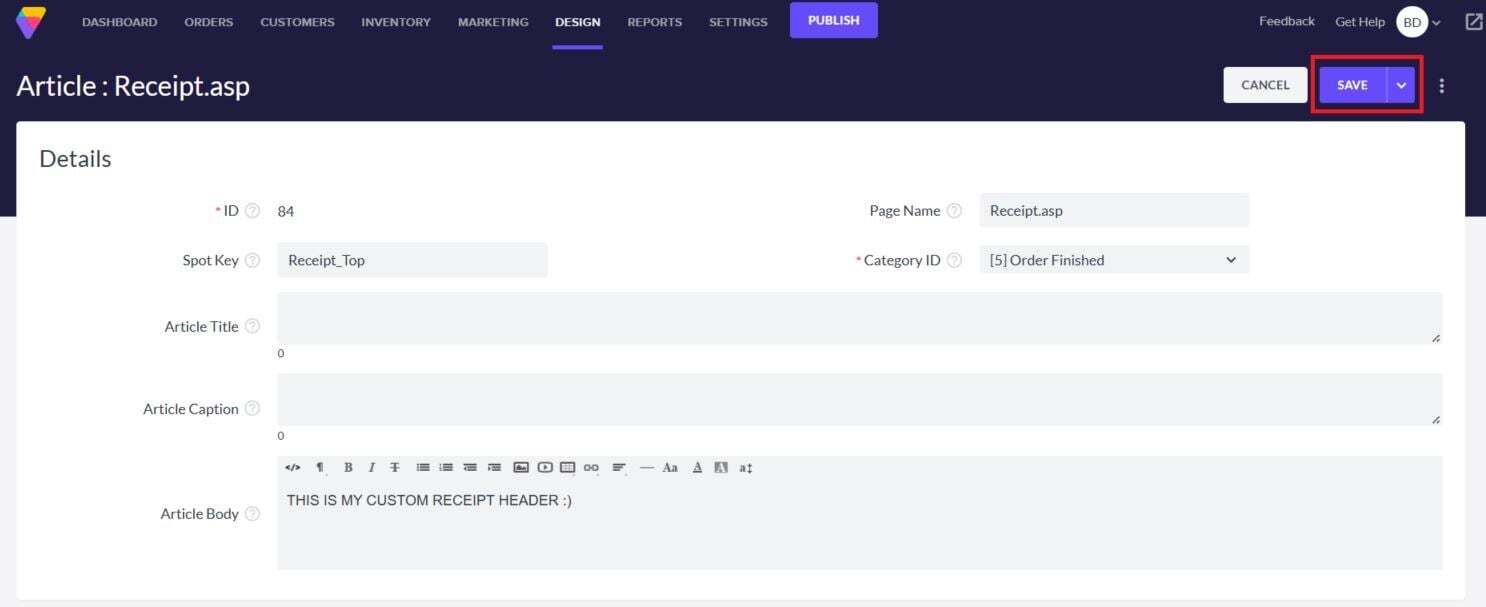Apply bold formatting in Article Body
Viewport: 1486px width, 607px height.
[x=348, y=467]
